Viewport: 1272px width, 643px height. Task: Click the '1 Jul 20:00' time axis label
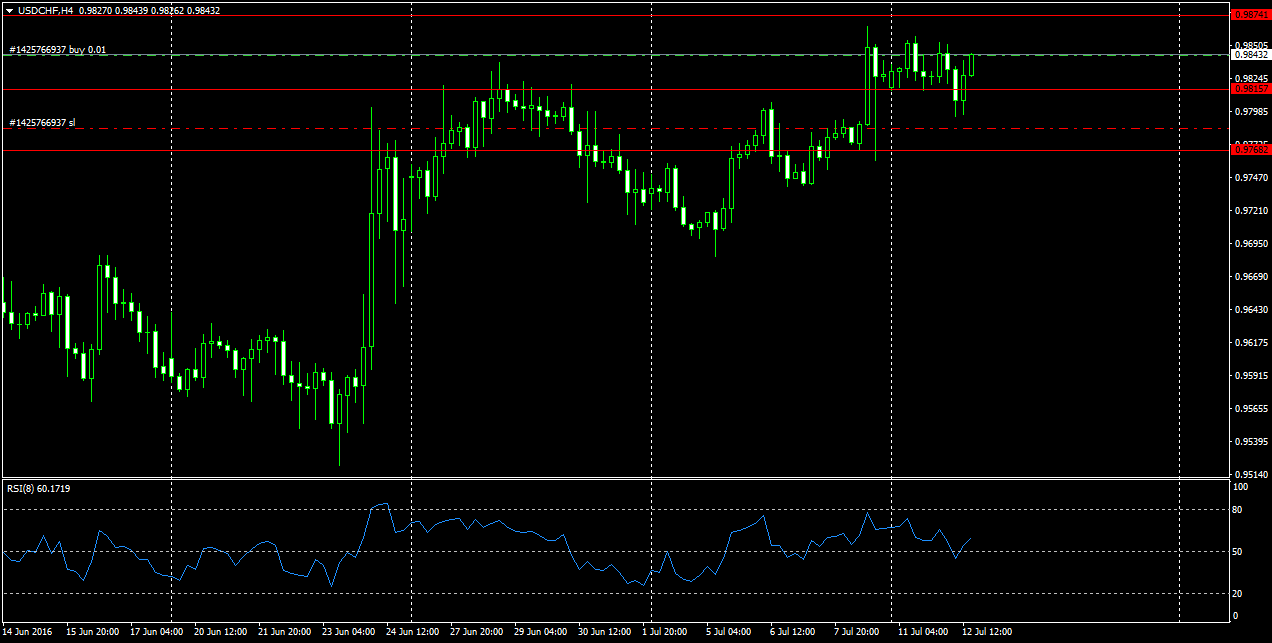(x=667, y=632)
